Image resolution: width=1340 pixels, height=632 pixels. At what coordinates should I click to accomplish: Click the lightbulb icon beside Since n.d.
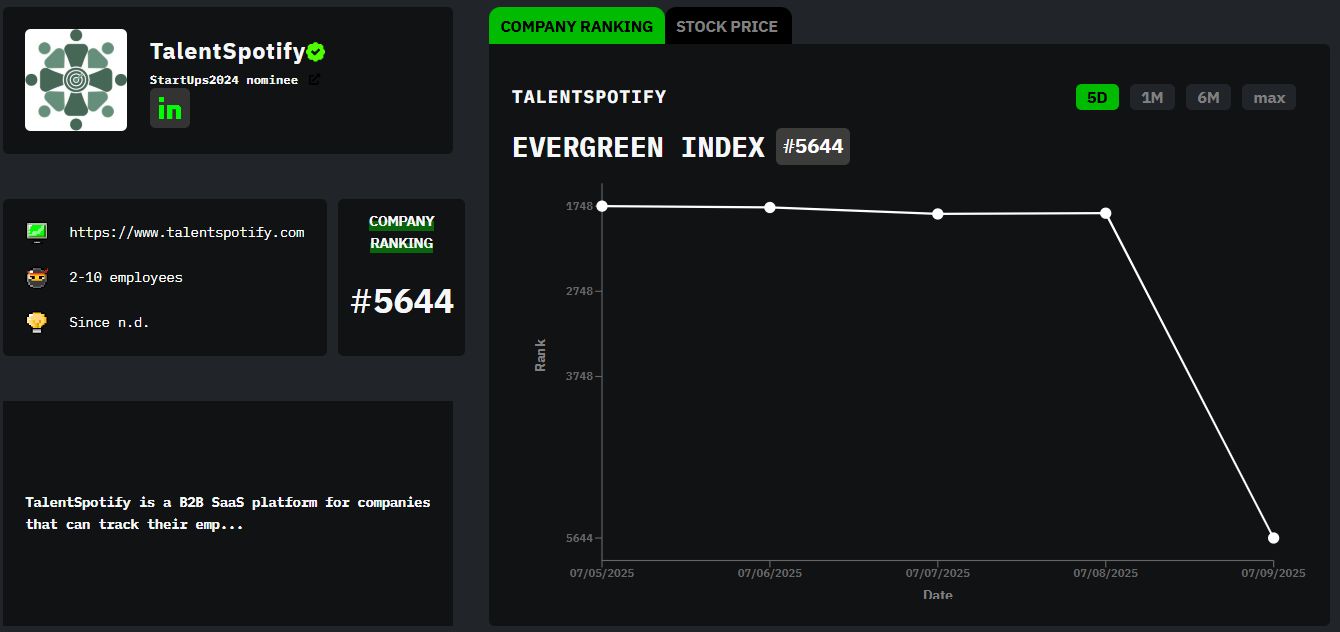click(37, 322)
